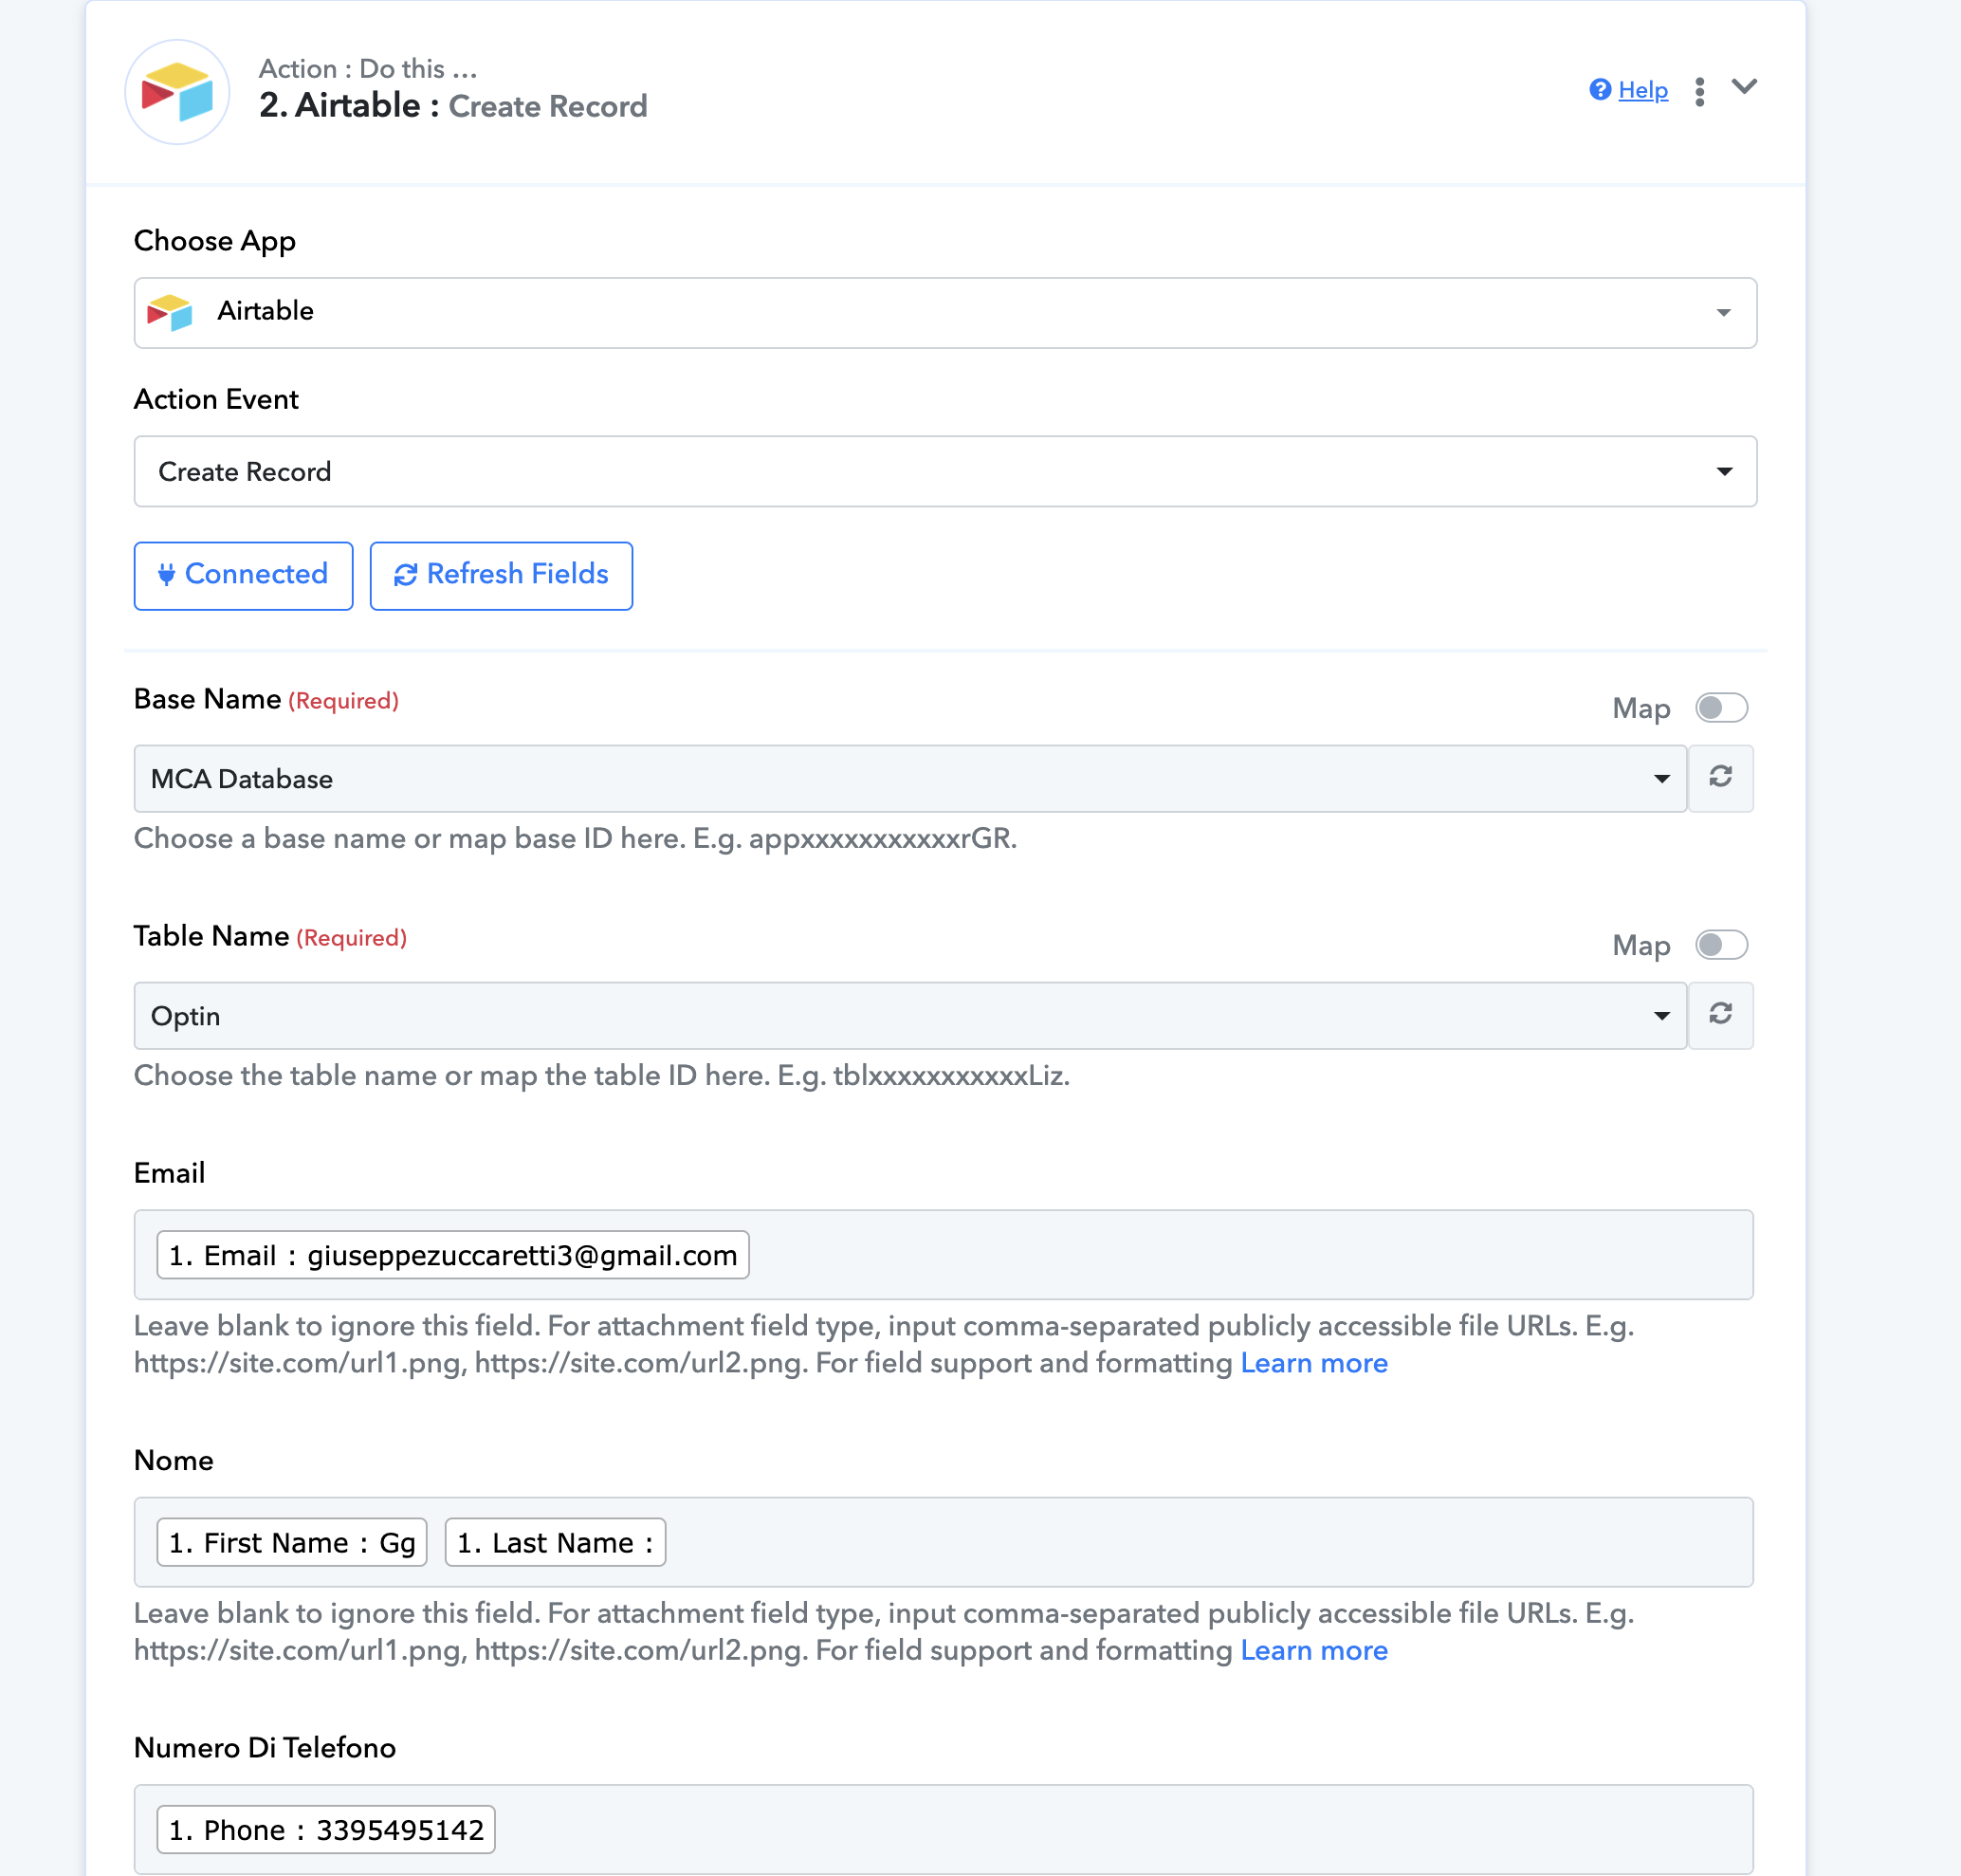Open the Action Event dropdown showing Create Record
The width and height of the screenshot is (1961, 1876).
945,471
